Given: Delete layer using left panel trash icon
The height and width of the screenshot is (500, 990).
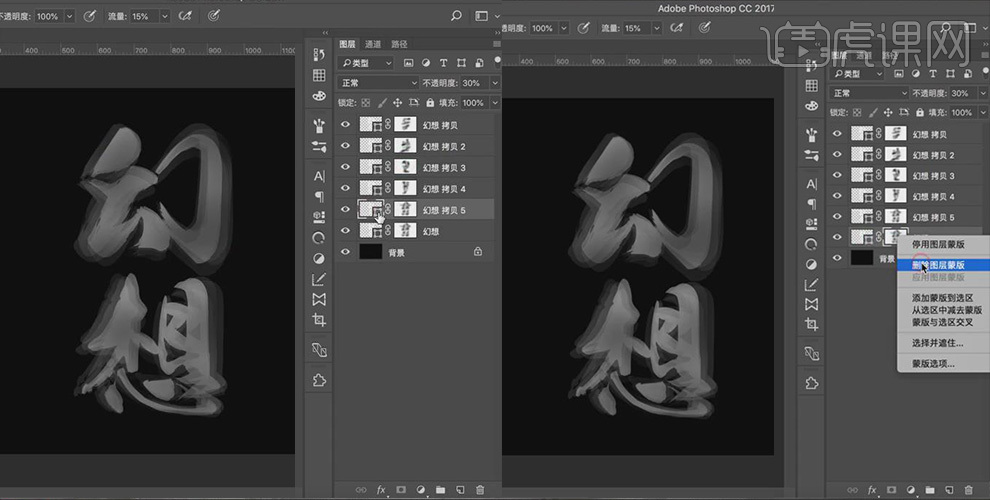Looking at the screenshot, I should pyautogui.click(x=480, y=490).
